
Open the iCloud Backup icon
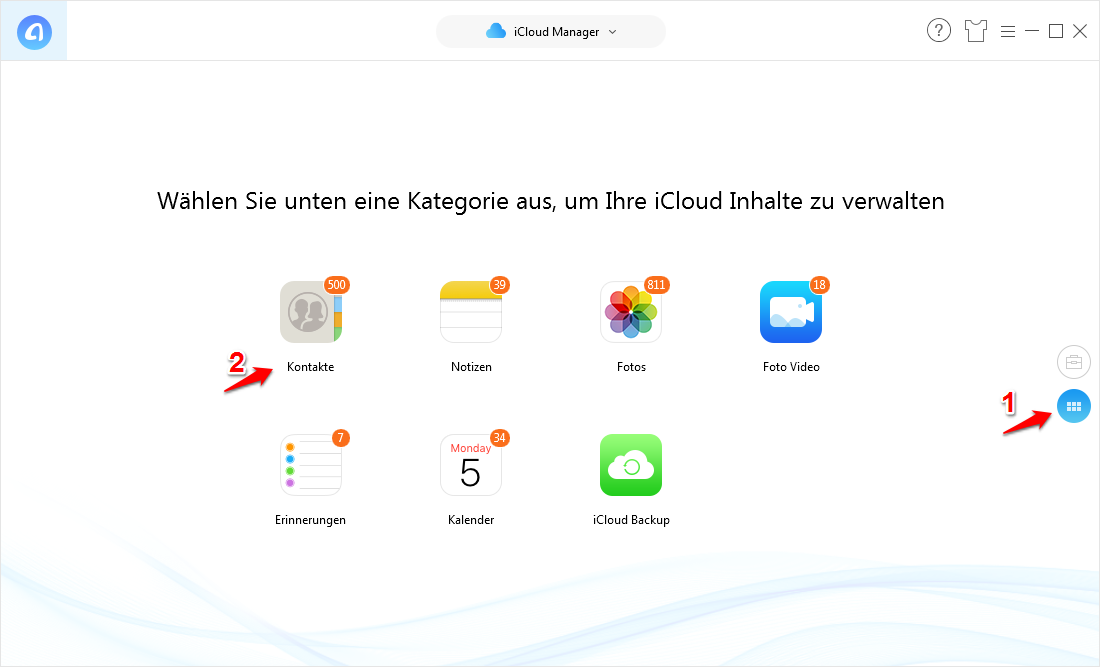pyautogui.click(x=631, y=465)
